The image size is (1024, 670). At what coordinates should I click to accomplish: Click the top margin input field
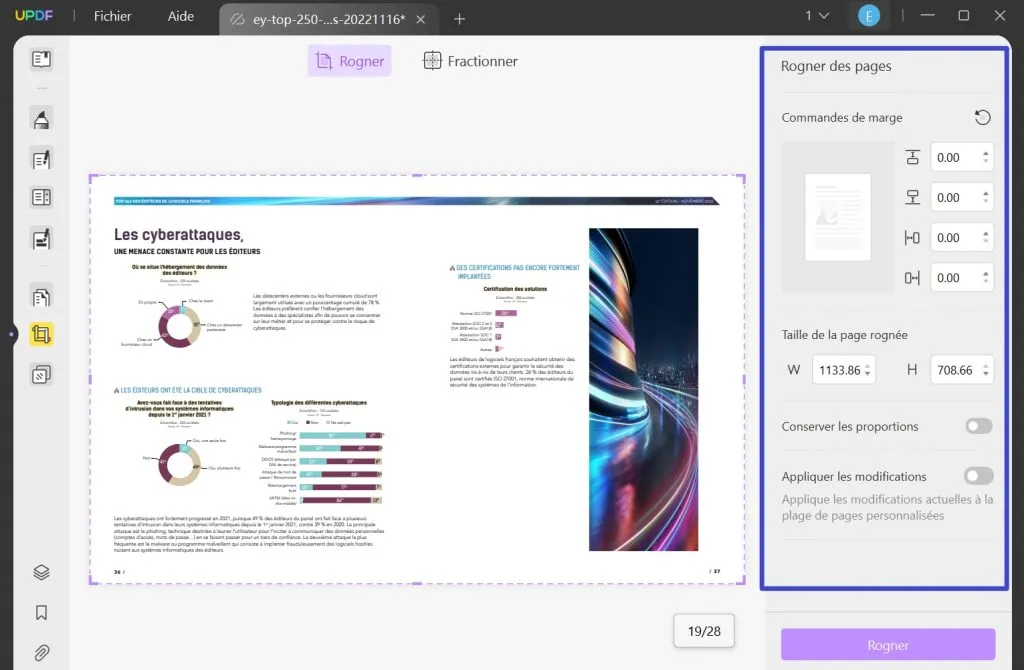[962, 157]
